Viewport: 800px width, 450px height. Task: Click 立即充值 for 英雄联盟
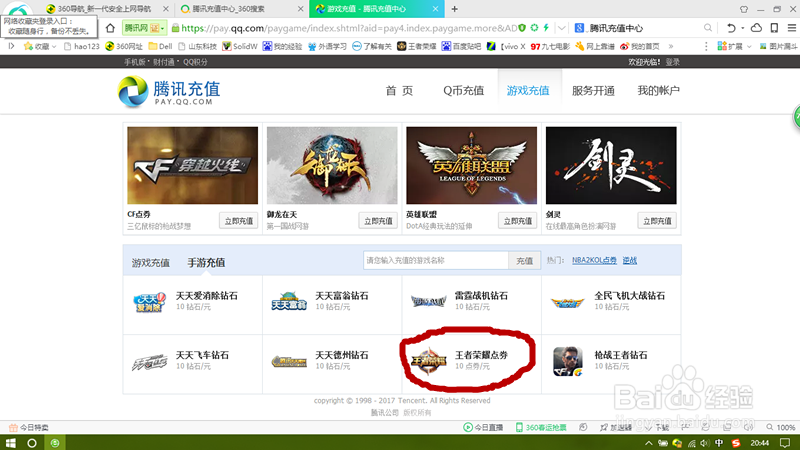tap(517, 221)
